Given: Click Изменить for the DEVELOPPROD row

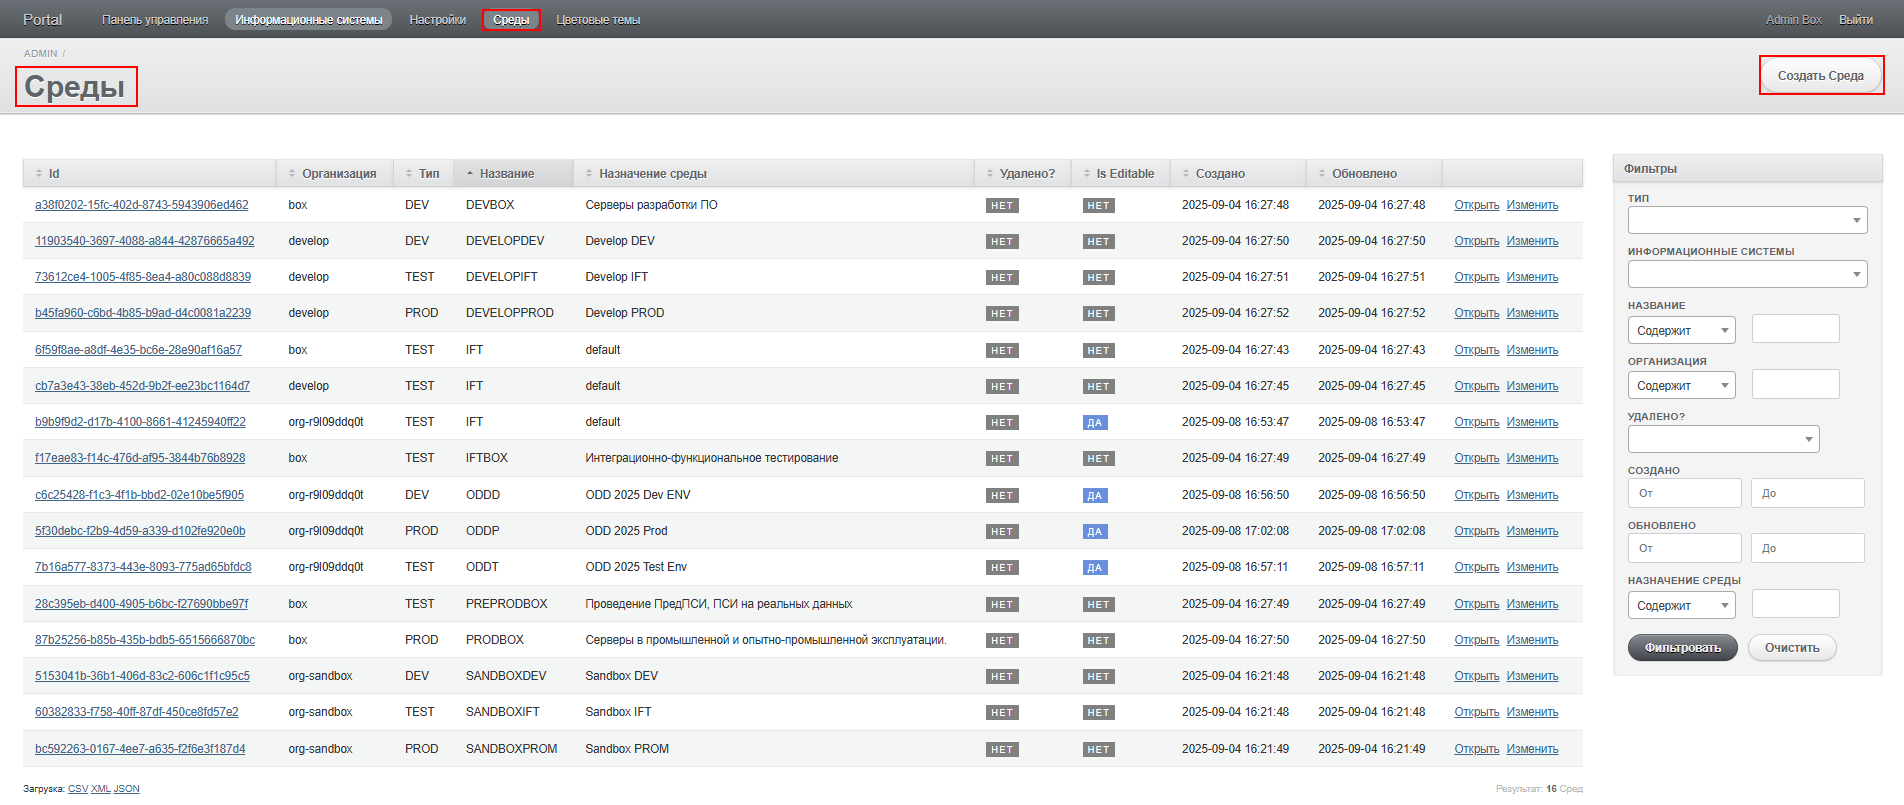Looking at the screenshot, I should [1533, 313].
